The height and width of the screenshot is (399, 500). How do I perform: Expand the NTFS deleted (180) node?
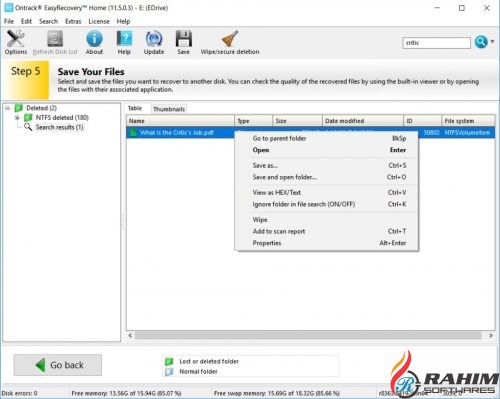pos(17,118)
